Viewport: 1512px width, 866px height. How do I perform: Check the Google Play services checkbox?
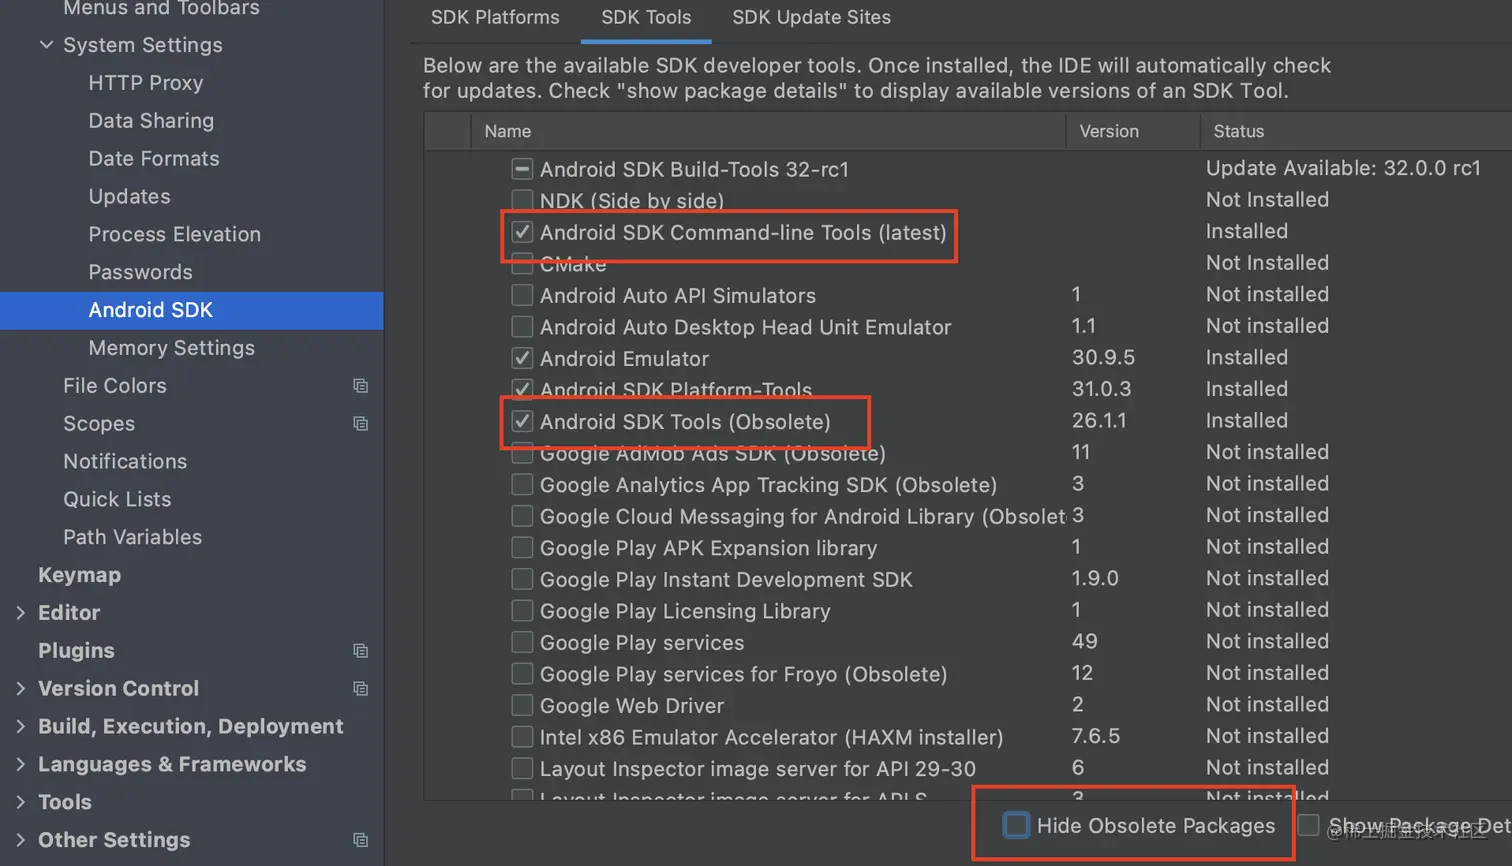522,643
